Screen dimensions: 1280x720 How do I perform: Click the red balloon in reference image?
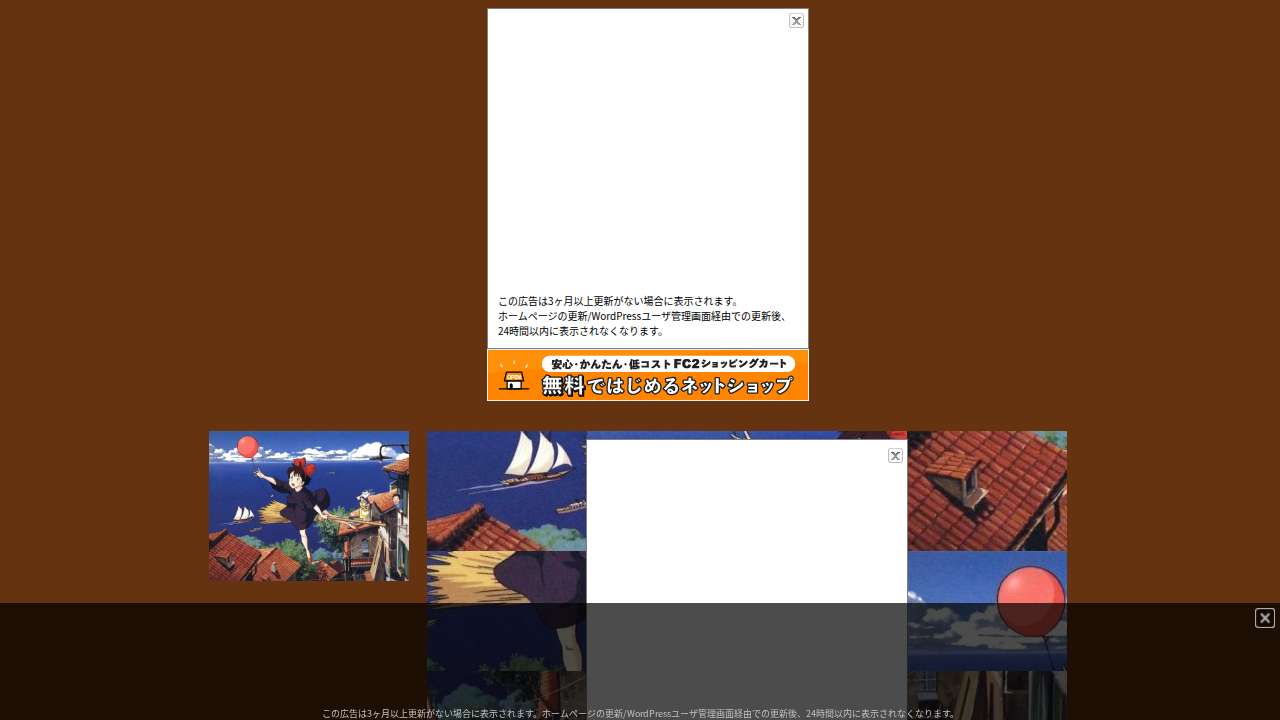pos(247,447)
